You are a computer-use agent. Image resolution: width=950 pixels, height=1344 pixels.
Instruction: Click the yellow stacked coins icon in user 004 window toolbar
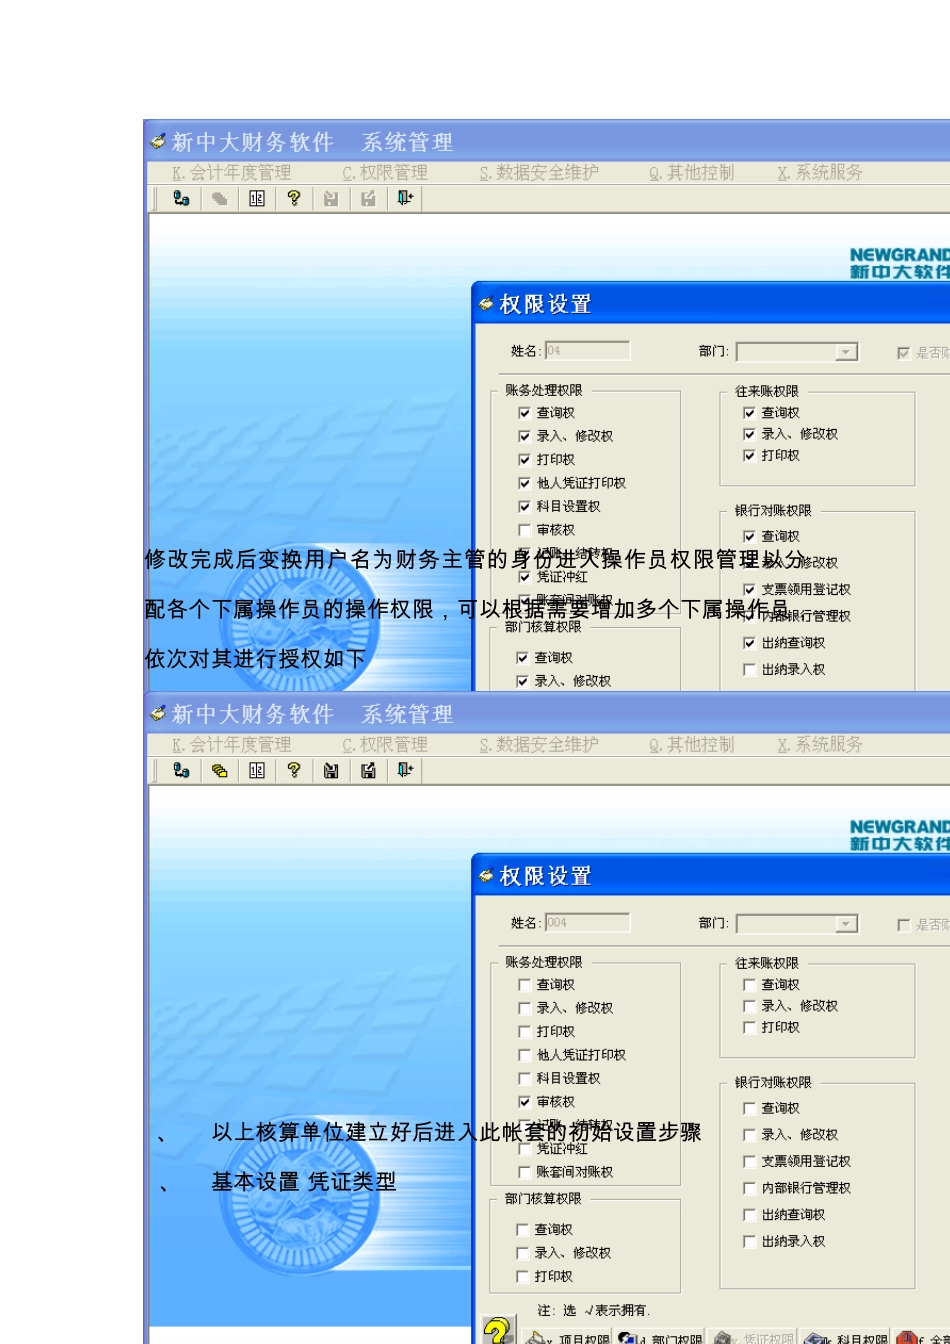[219, 771]
